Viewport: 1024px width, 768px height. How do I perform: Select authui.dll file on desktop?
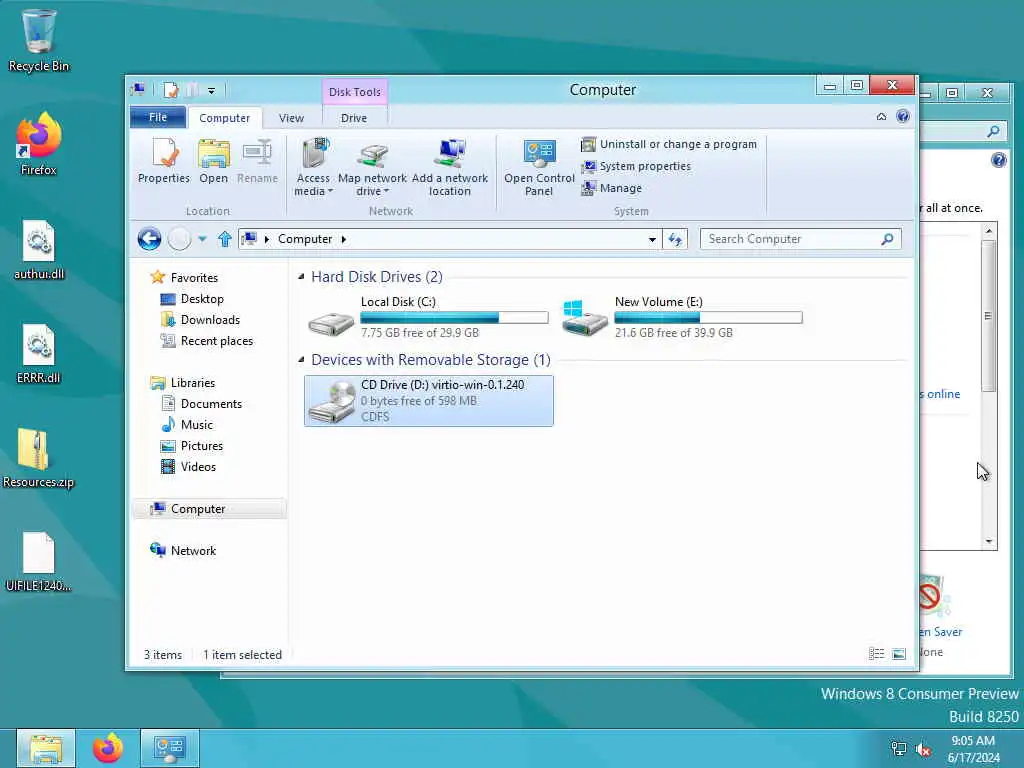[39, 250]
